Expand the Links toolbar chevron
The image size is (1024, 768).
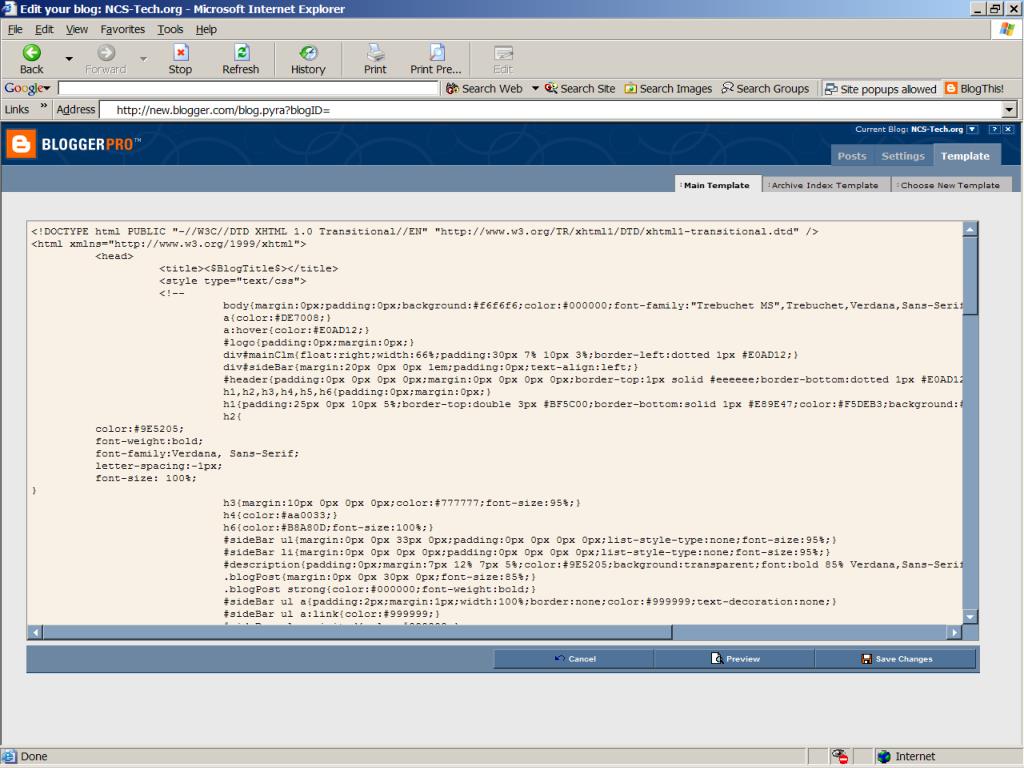point(44,106)
